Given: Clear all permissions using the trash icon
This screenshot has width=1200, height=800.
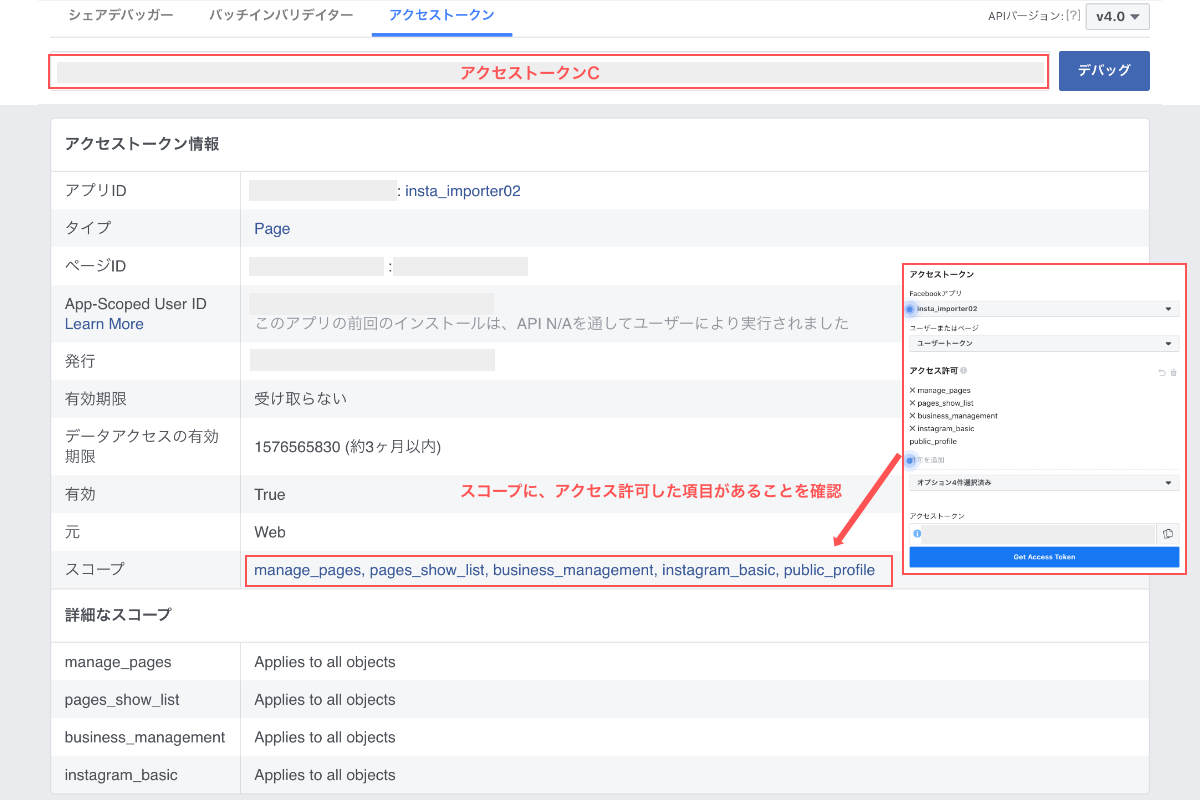Looking at the screenshot, I should tap(1174, 372).
